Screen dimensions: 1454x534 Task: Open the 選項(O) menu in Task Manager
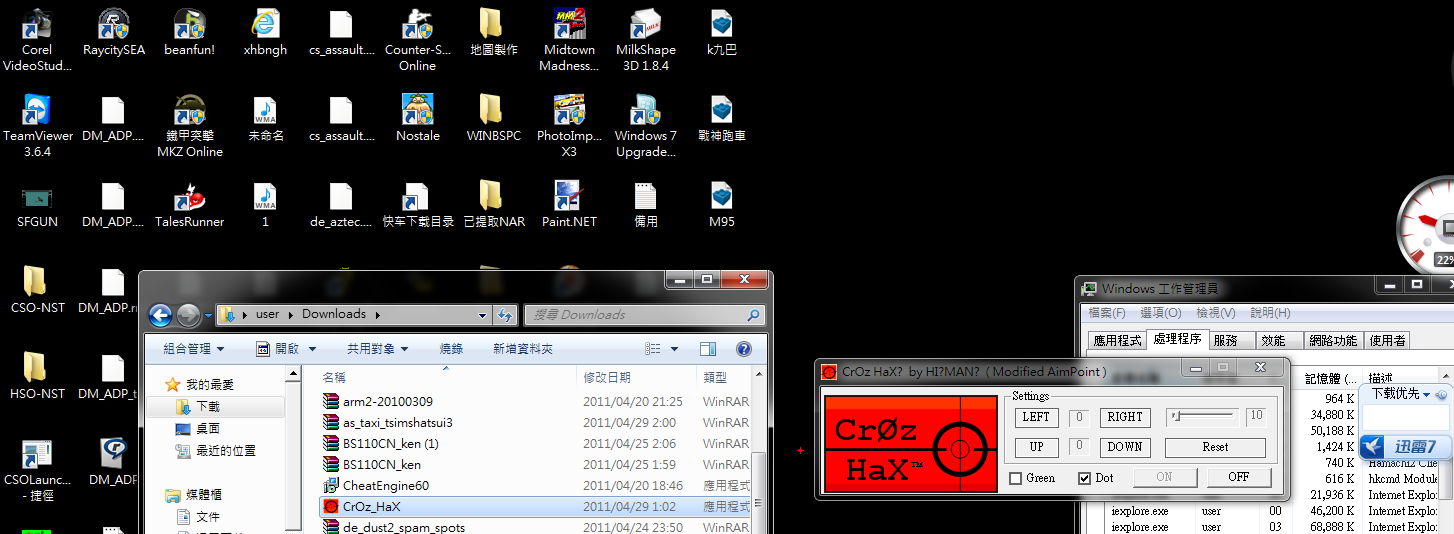[x=1160, y=313]
